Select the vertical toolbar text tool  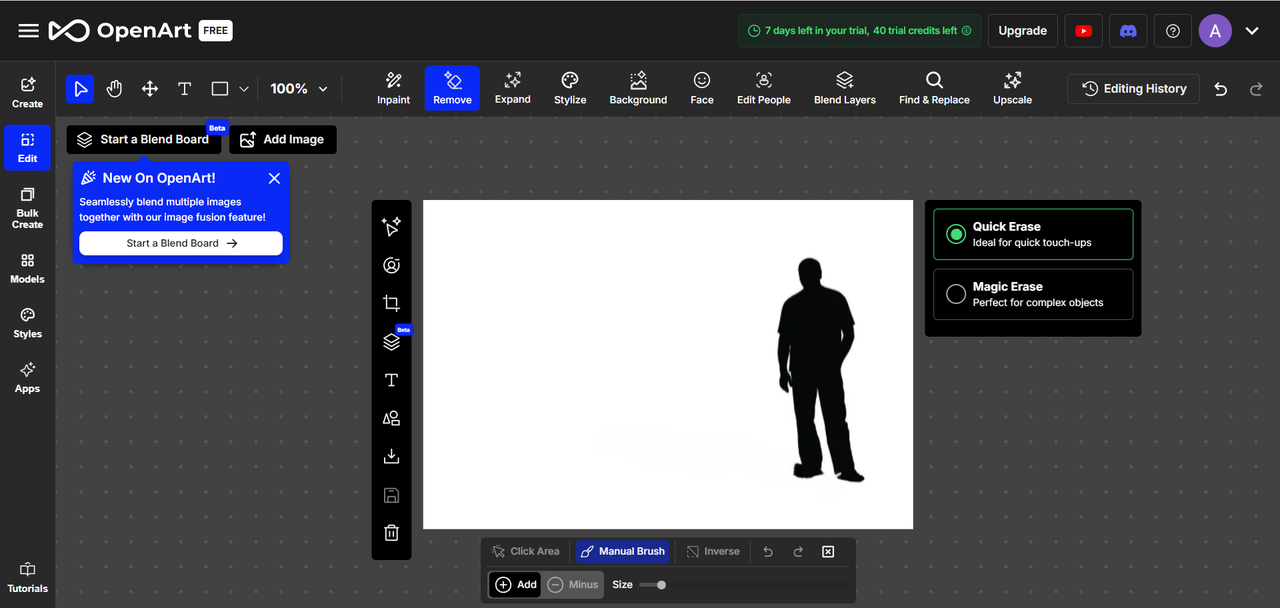pos(391,380)
